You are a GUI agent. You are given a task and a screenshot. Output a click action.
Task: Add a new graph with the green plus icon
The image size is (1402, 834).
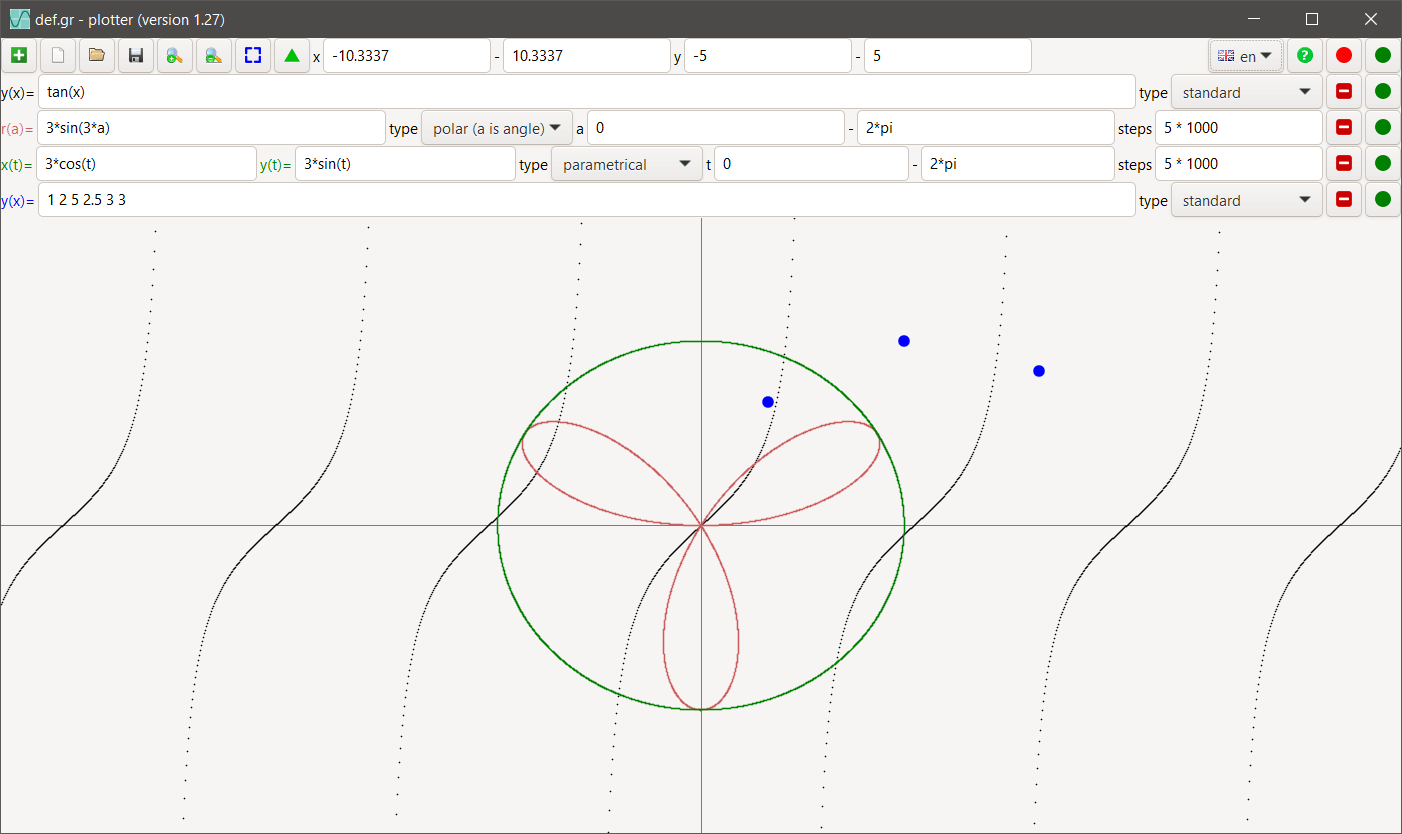19,56
